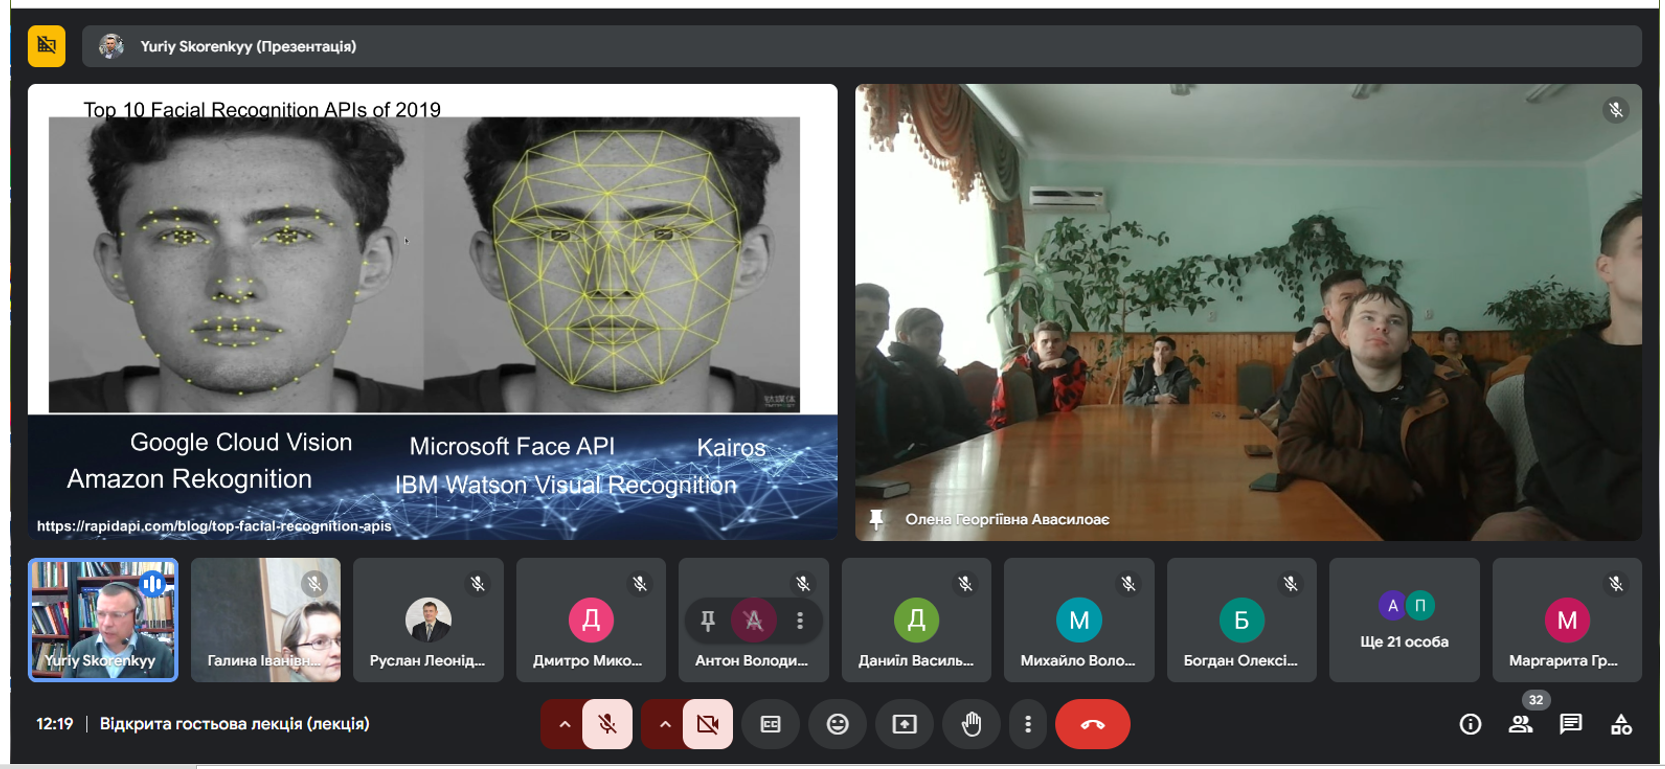Open the "Ще 21 особа" overflow tile
The height and width of the screenshot is (769, 1665).
point(1404,620)
